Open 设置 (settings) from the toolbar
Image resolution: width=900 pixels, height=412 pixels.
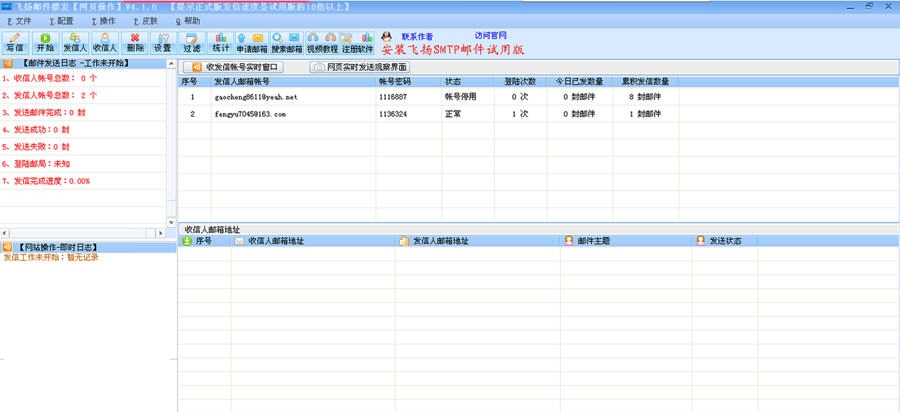pos(162,42)
